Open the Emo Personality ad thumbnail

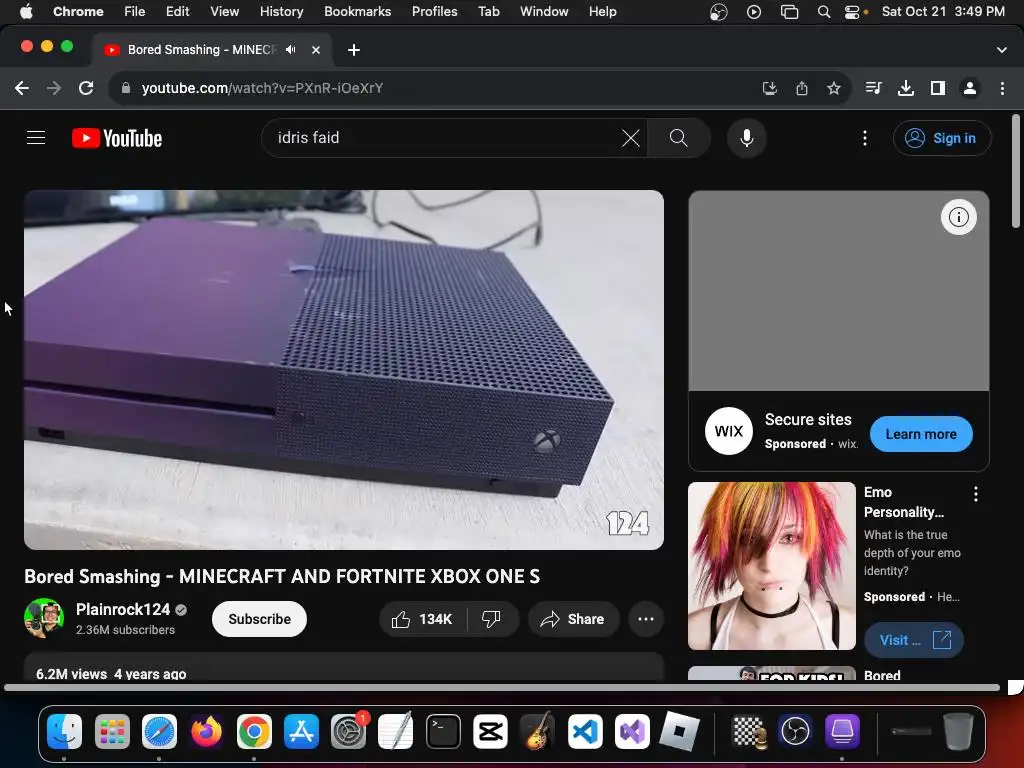pyautogui.click(x=772, y=566)
